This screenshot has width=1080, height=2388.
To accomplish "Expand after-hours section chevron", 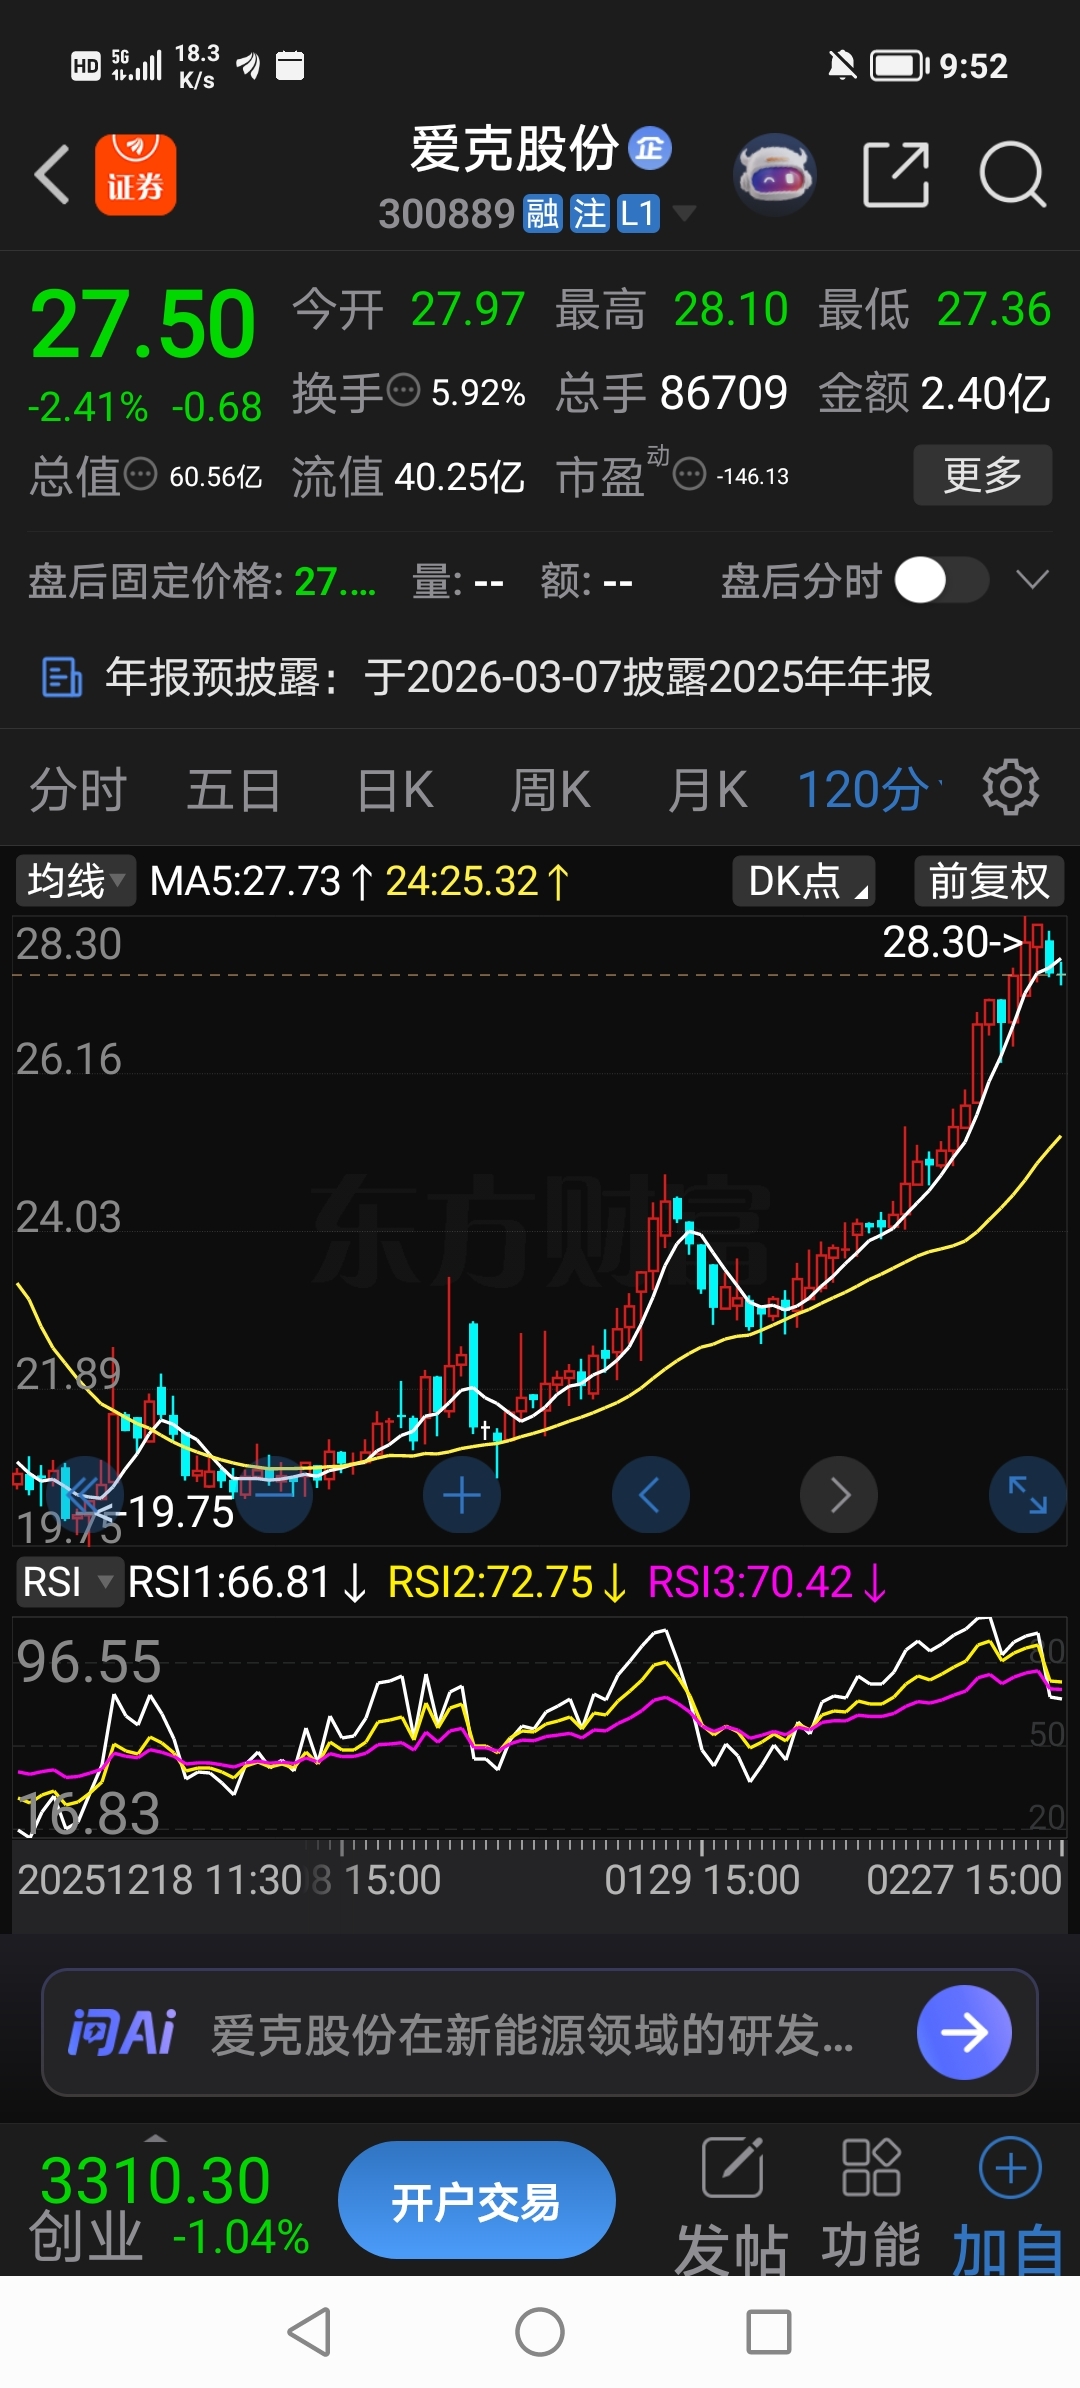I will click(1032, 580).
